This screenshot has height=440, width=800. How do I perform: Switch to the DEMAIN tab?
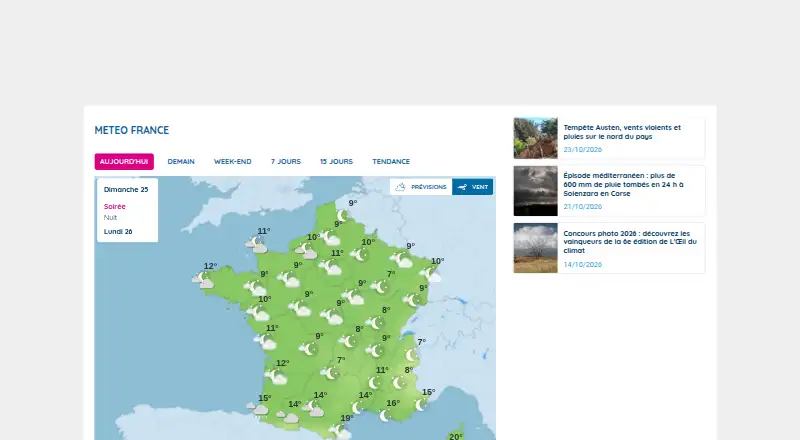[x=181, y=161]
